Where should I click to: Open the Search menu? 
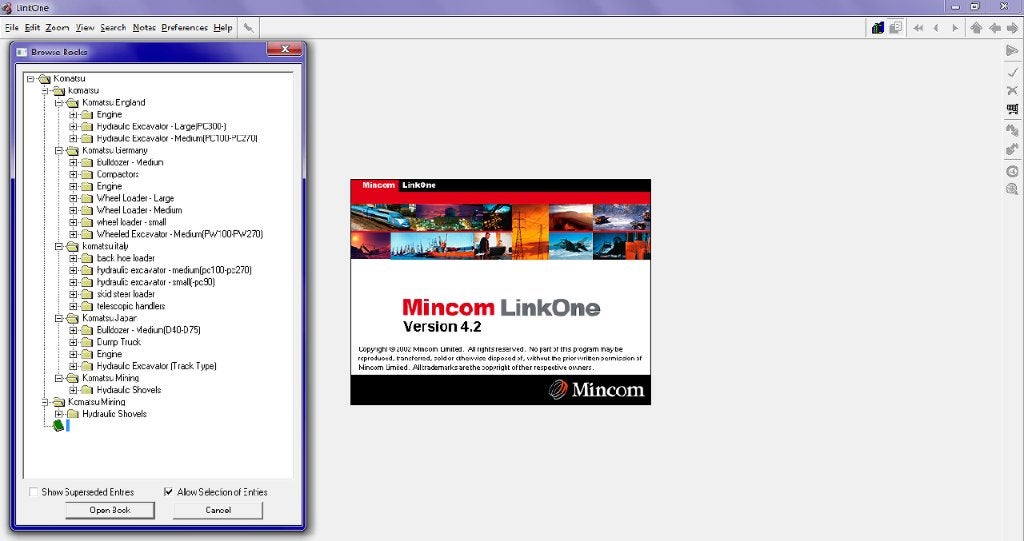113,27
